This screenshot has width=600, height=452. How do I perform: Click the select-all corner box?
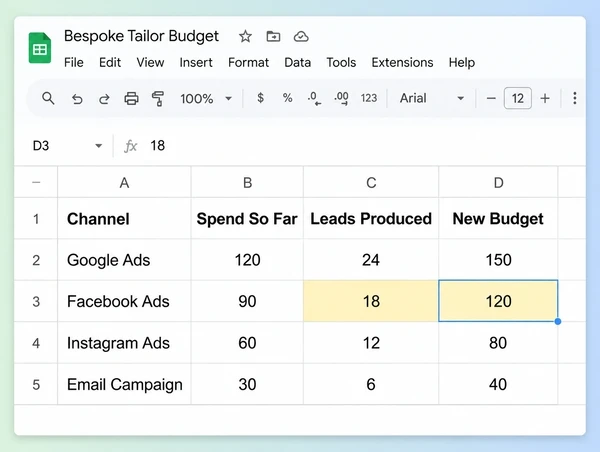tap(36, 182)
